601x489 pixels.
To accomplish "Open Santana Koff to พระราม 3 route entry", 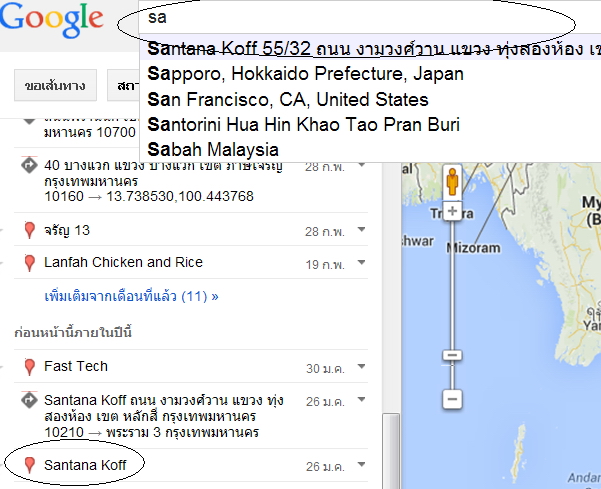I will pos(164,416).
